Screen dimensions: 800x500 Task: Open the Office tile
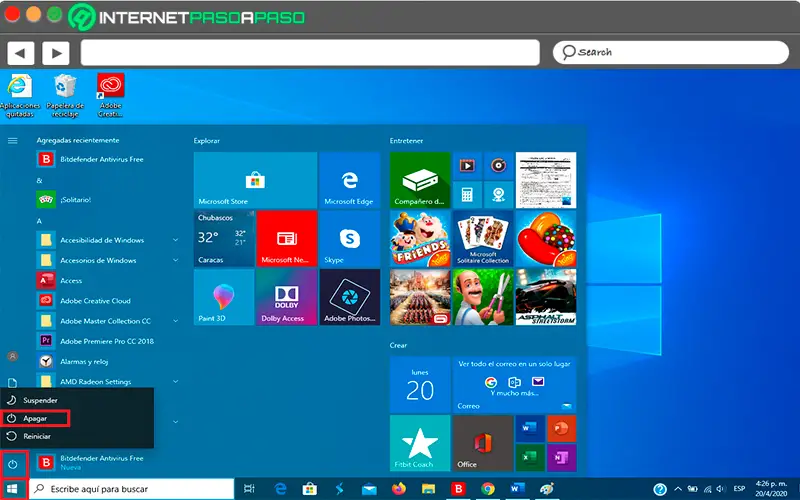[x=483, y=443]
